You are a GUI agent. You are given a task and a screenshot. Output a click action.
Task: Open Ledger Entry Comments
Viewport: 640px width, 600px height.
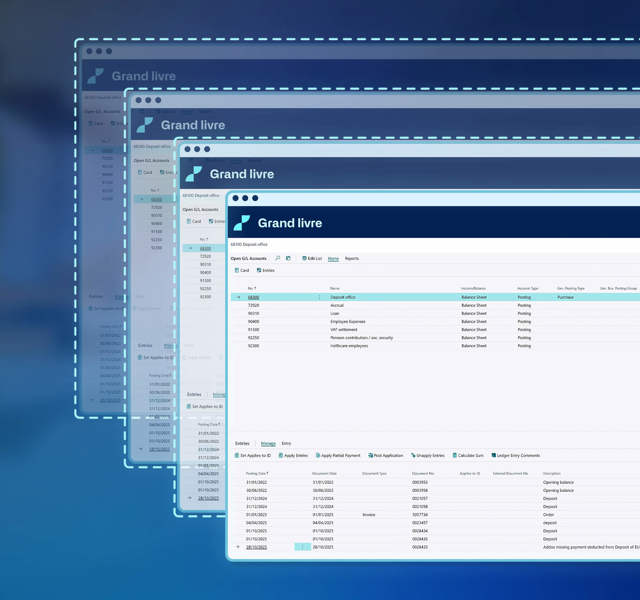516,455
